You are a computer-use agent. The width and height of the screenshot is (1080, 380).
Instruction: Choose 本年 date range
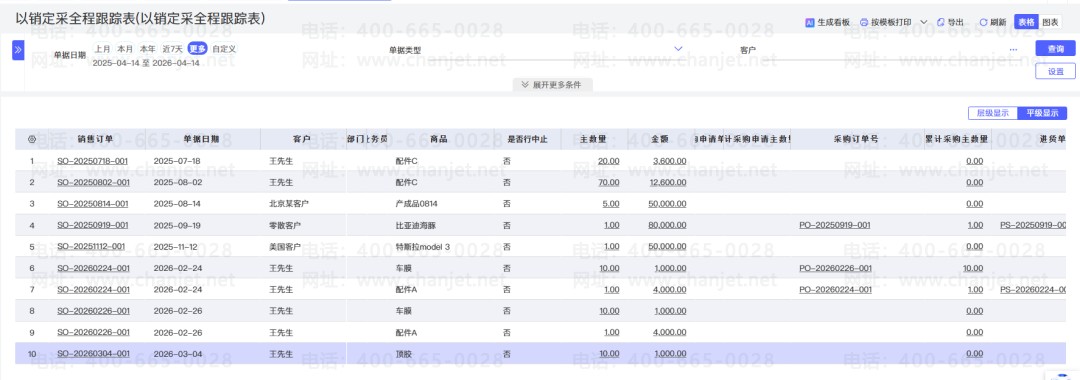(x=147, y=49)
